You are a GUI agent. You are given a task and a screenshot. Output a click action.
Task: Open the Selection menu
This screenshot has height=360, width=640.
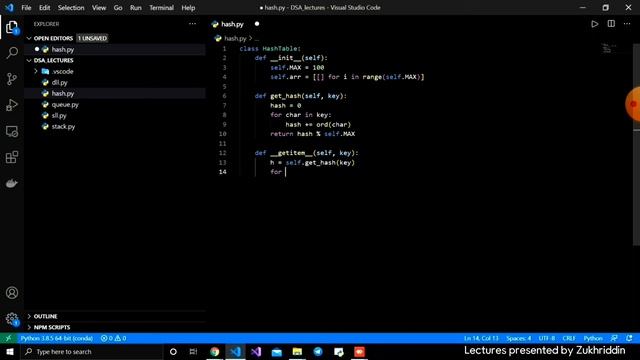tap(71, 8)
